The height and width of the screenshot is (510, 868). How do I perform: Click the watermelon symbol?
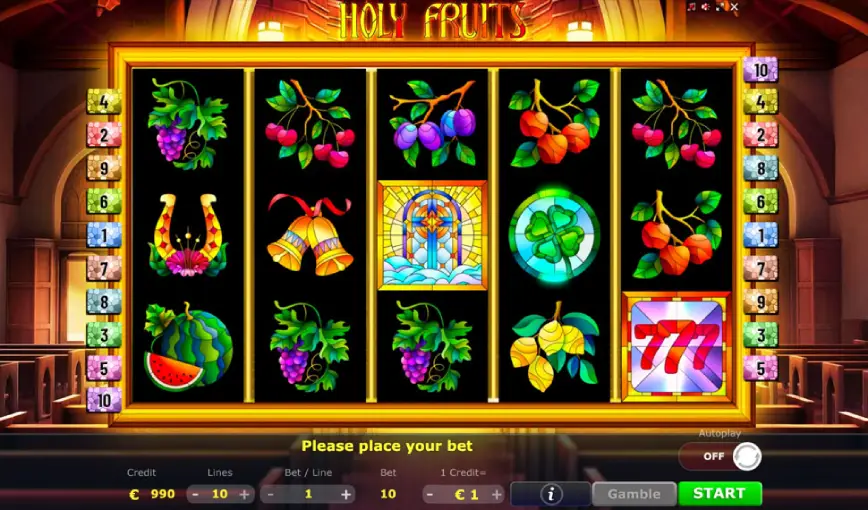click(188, 346)
